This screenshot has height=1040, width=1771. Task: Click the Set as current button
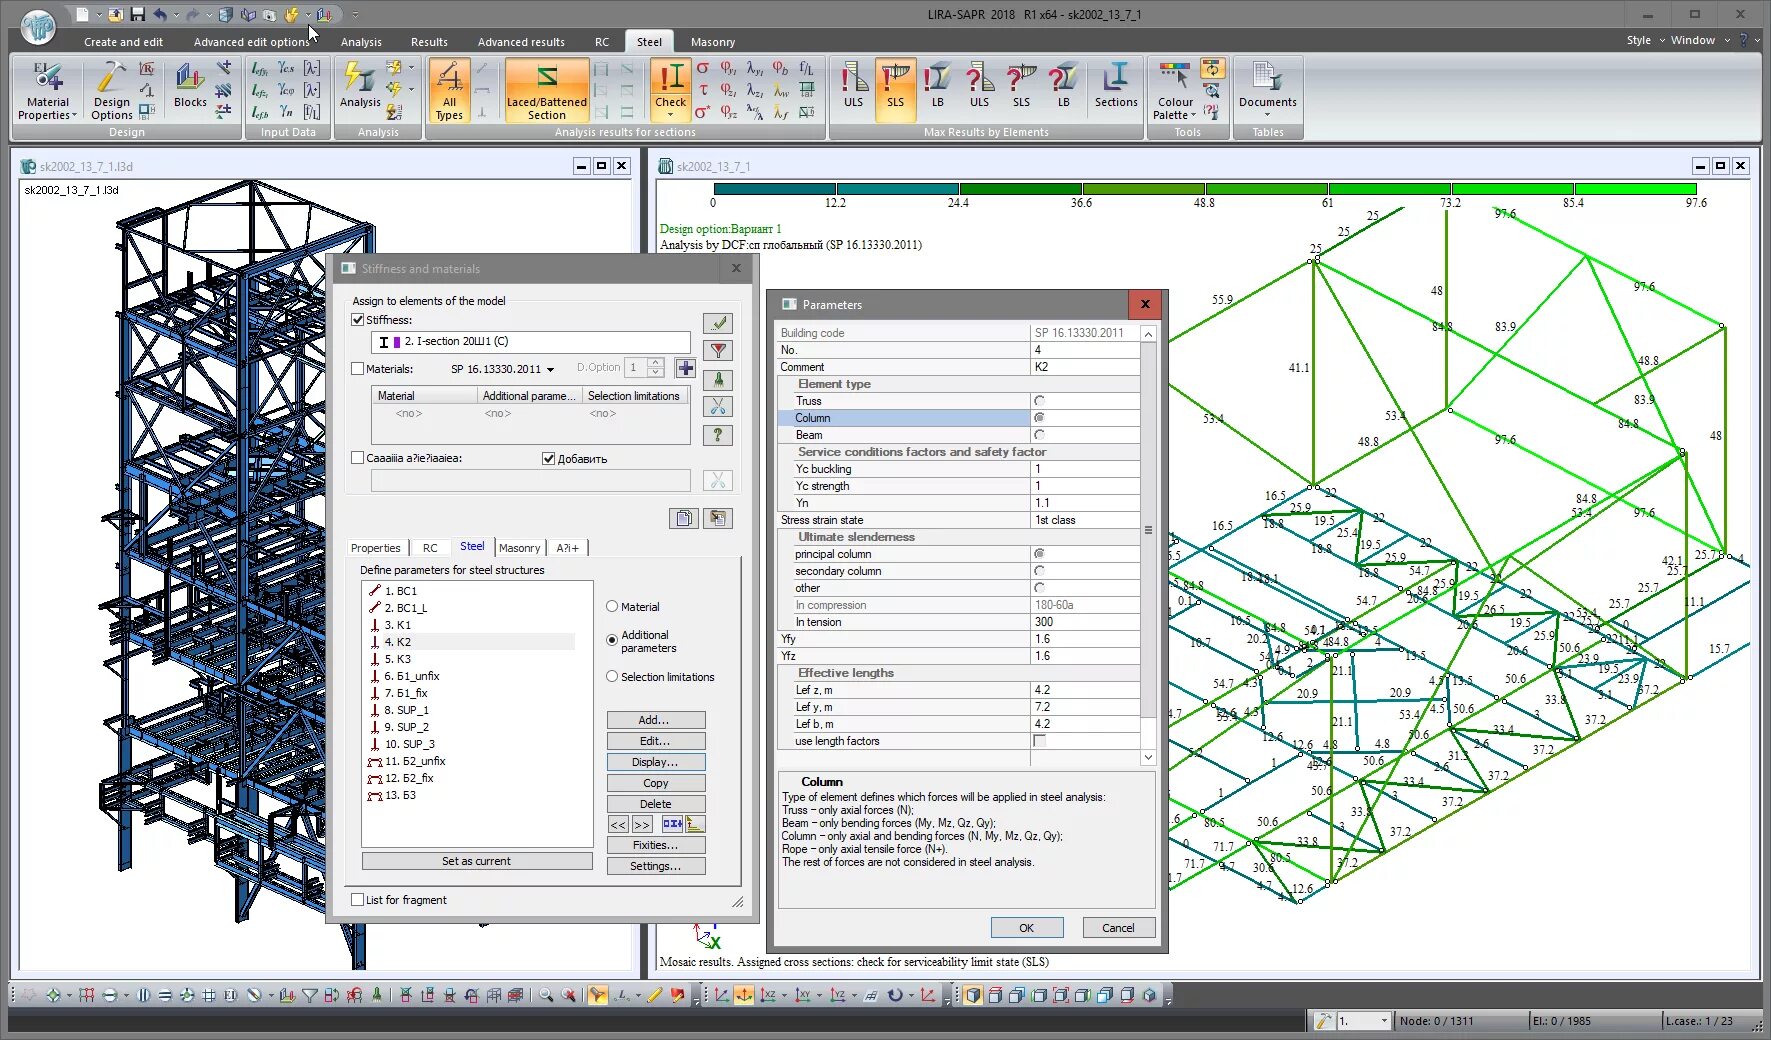click(476, 861)
